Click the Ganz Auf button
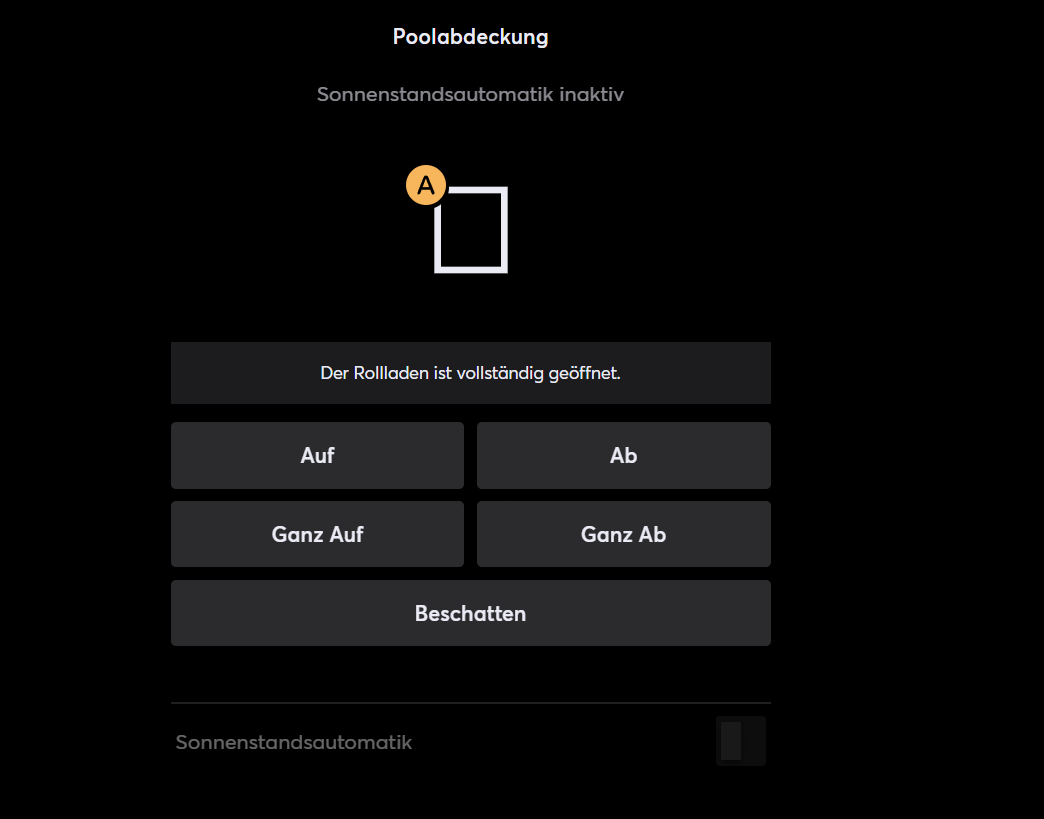The width and height of the screenshot is (1044, 819). click(317, 534)
